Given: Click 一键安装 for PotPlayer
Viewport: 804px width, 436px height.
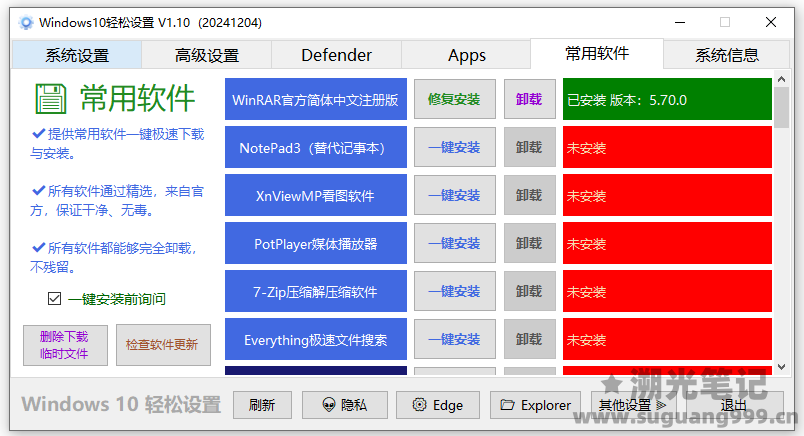Looking at the screenshot, I should tap(454, 243).
